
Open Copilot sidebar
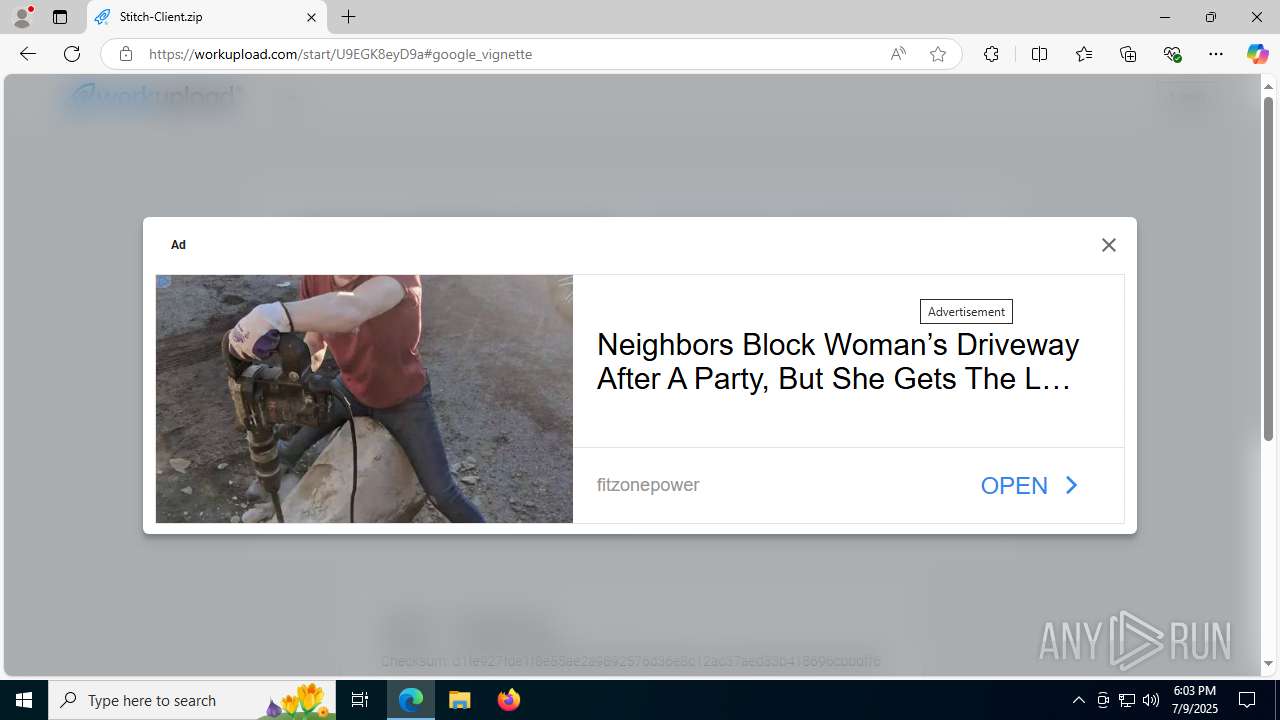1257,54
